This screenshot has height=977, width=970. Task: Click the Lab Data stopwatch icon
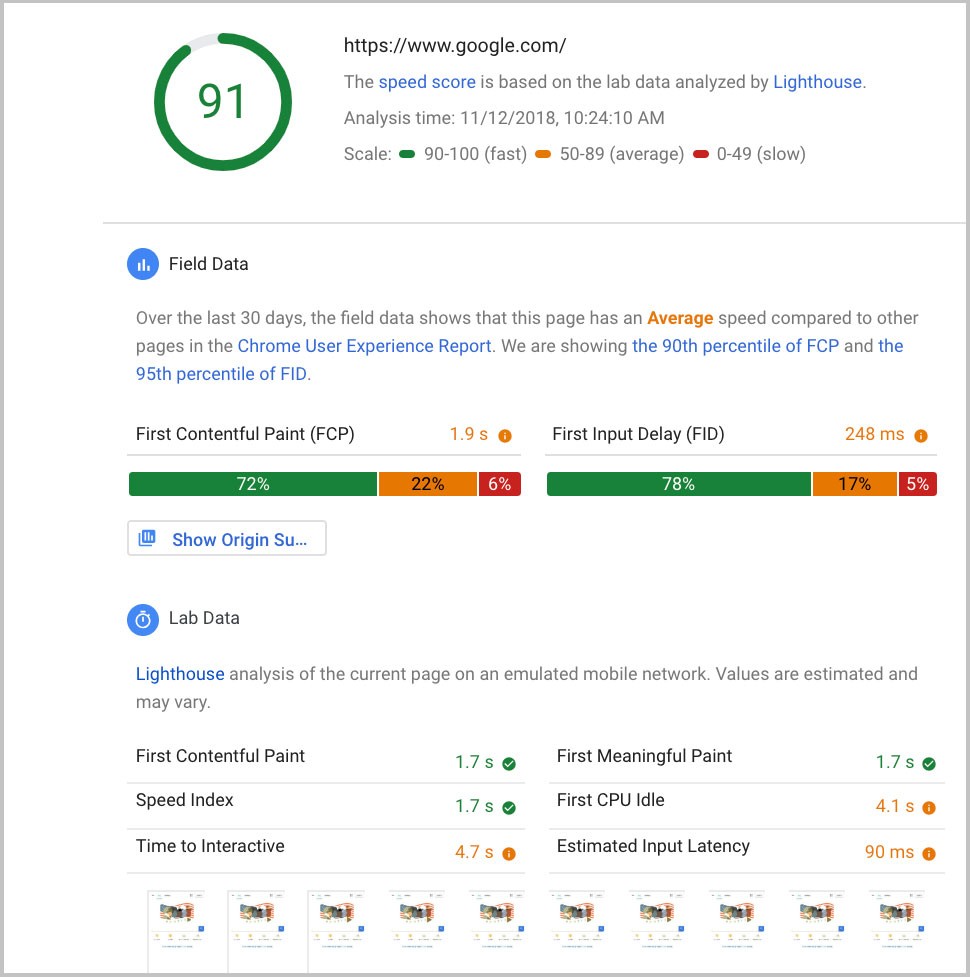(143, 619)
